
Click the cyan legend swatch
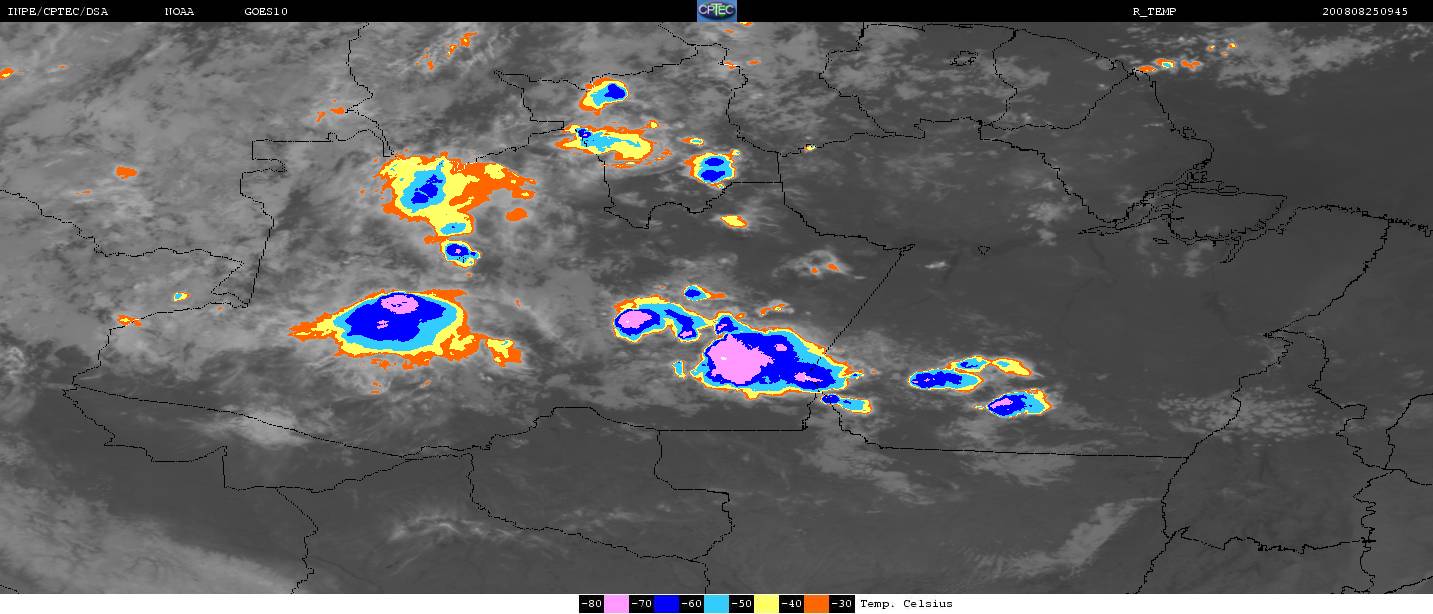(717, 604)
